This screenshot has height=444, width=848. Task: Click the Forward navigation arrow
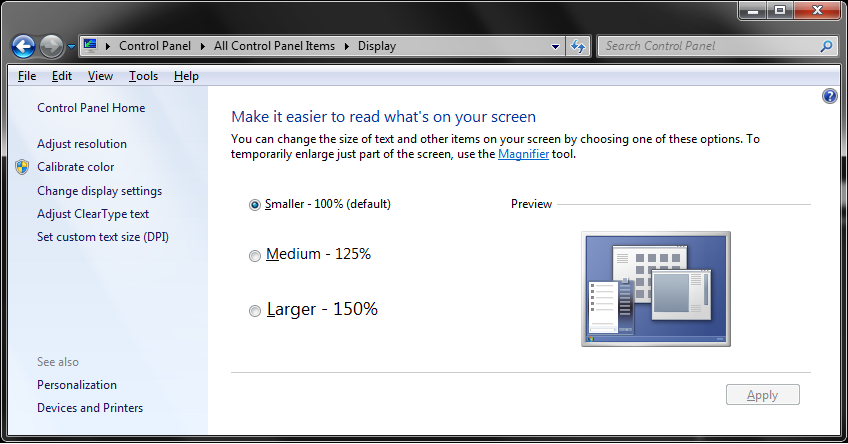pyautogui.click(x=51, y=47)
